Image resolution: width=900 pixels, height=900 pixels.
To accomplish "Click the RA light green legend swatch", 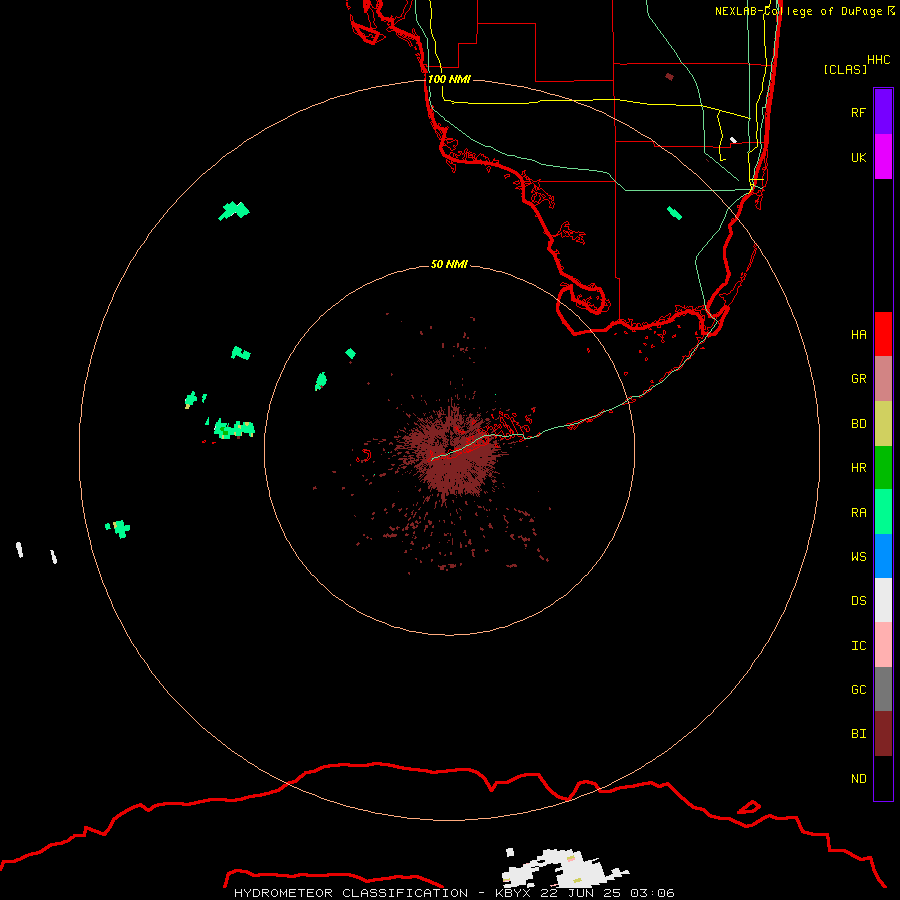I will [x=883, y=512].
